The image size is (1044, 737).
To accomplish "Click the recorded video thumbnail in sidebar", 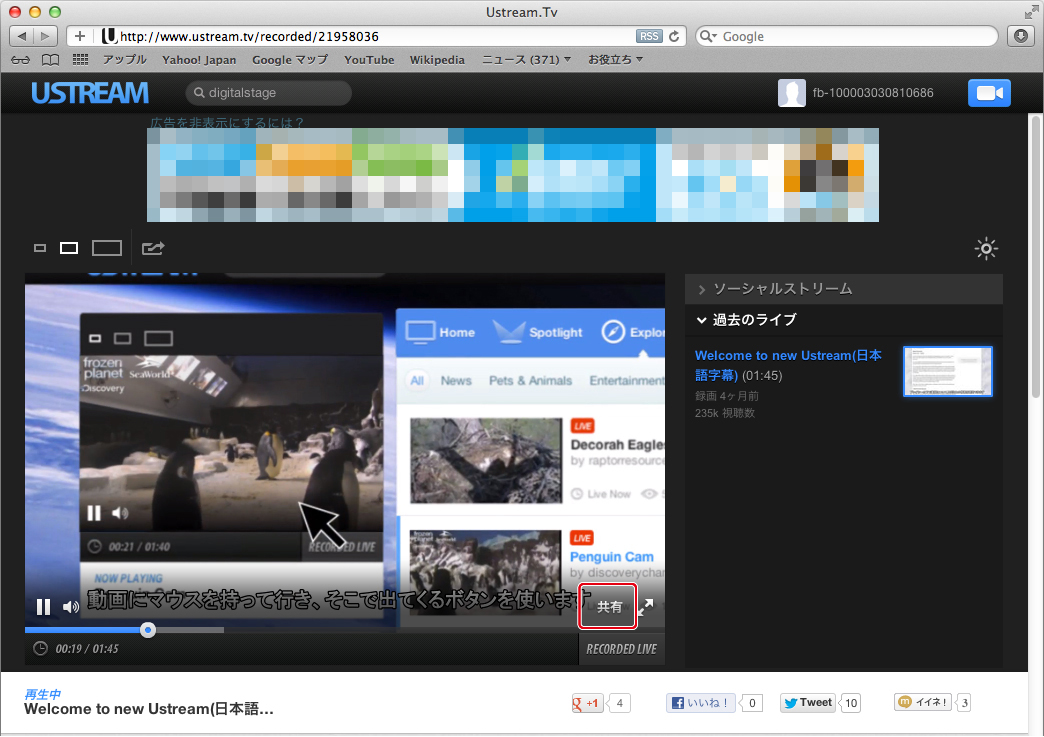I will coord(947,371).
